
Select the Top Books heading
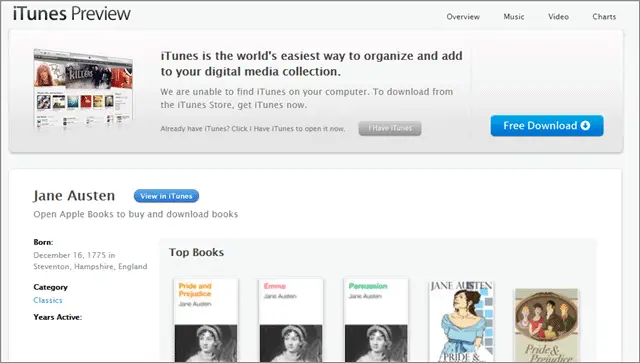[x=196, y=252]
